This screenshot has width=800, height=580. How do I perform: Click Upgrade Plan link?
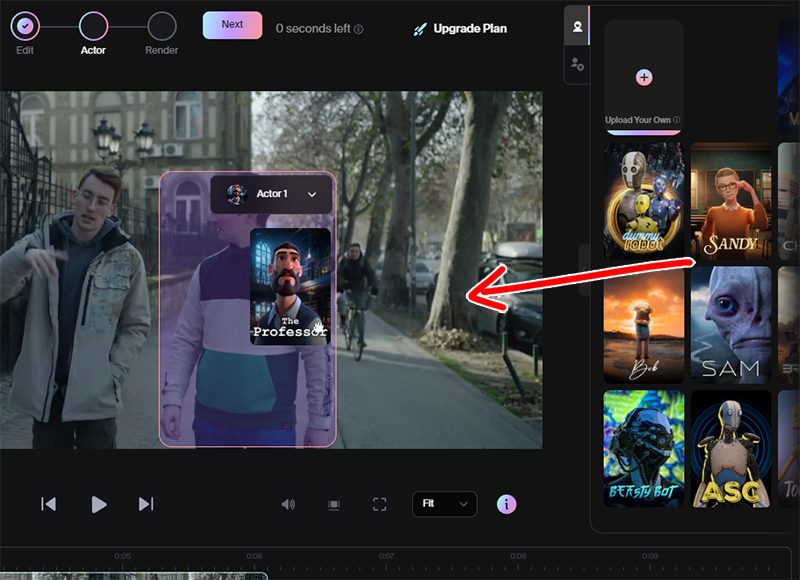pos(460,29)
